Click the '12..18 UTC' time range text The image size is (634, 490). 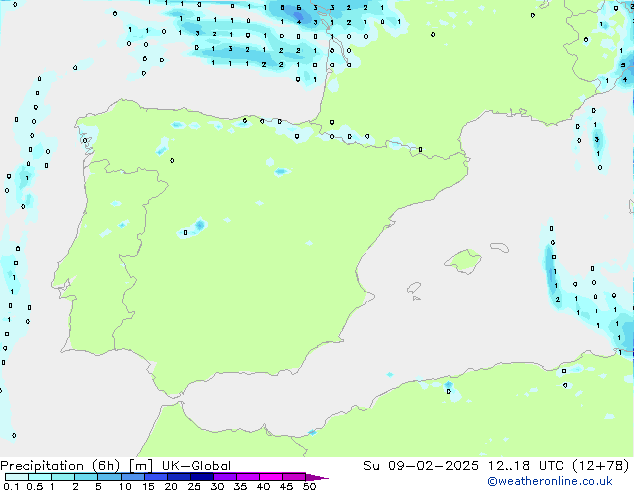pyautogui.click(x=525, y=466)
